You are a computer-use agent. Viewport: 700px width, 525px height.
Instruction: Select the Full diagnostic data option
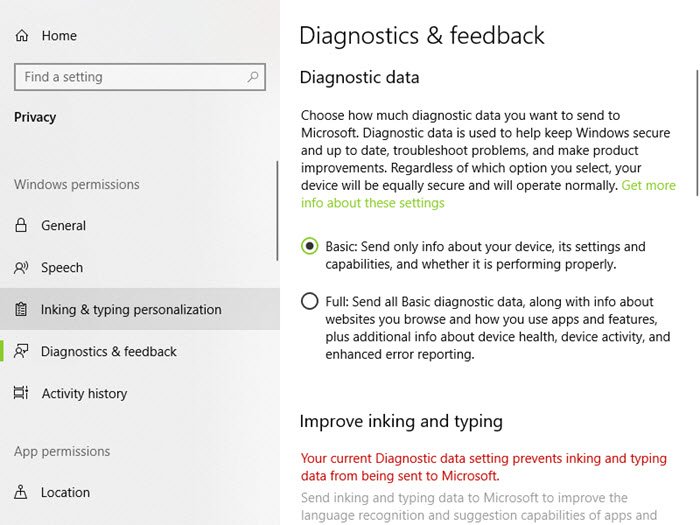click(x=310, y=301)
